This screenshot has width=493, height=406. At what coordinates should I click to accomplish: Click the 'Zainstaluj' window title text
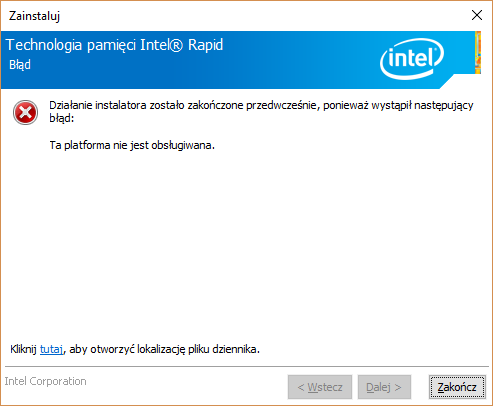pos(34,16)
